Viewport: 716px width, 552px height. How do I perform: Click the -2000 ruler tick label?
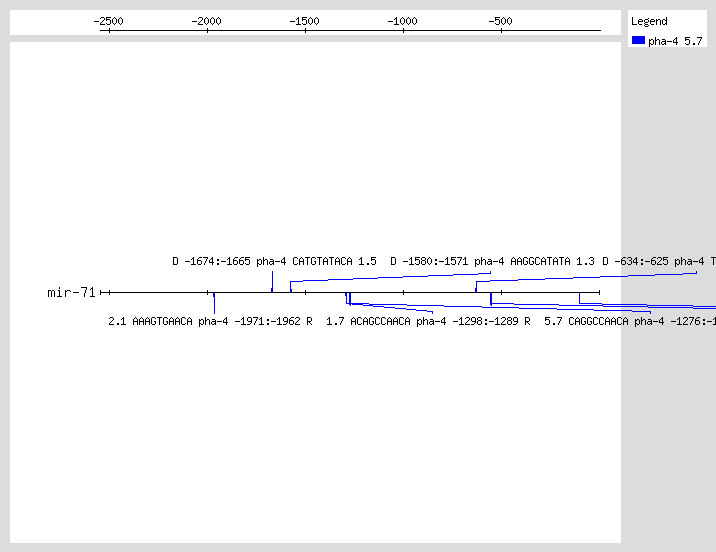[206, 21]
